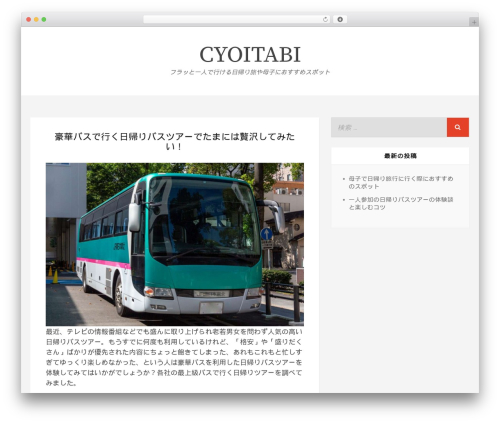
Task: Minimize the window with the yellow button
Action: pyautogui.click(x=36, y=19)
